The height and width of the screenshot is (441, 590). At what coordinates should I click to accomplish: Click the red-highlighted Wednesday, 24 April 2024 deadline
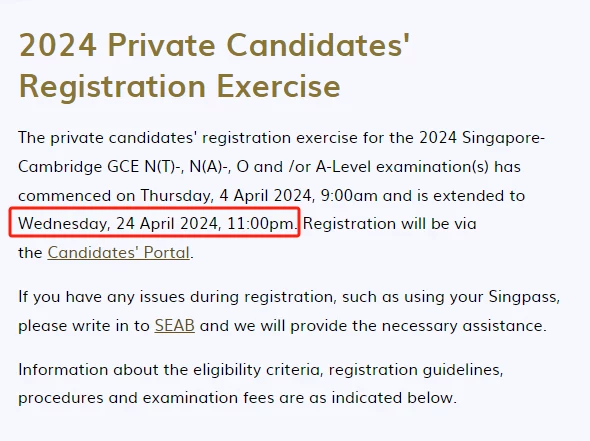pos(155,223)
